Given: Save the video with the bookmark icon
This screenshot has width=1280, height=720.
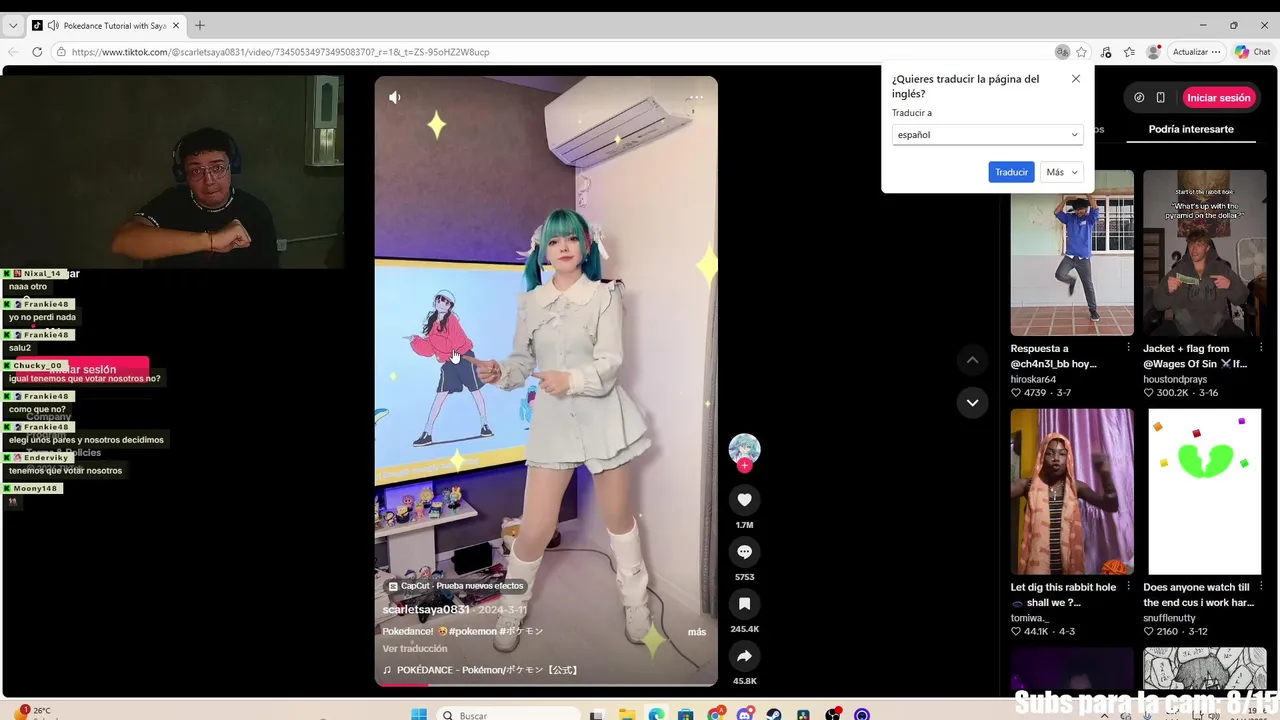Looking at the screenshot, I should pyautogui.click(x=744, y=604).
